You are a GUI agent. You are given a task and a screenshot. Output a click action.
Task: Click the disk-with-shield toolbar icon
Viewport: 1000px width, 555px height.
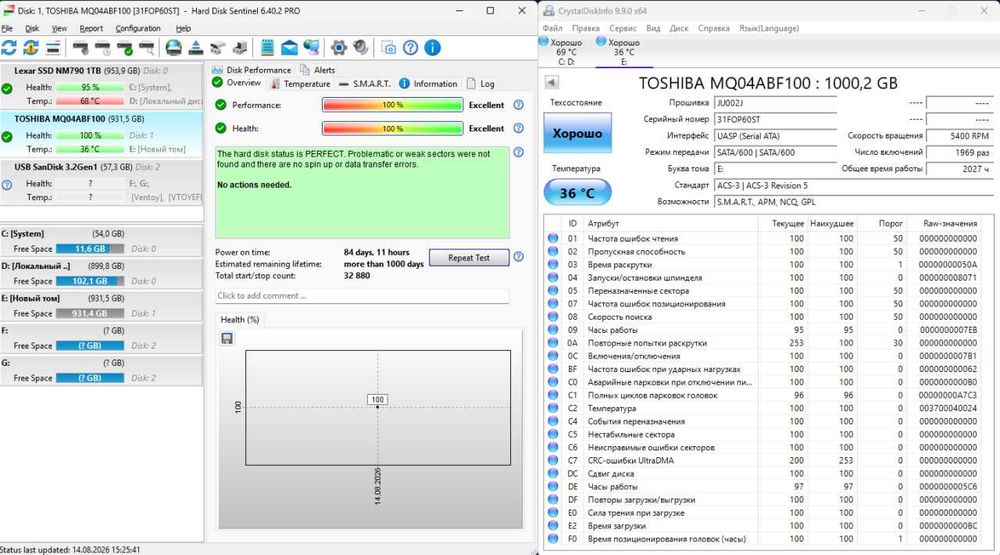(81, 47)
